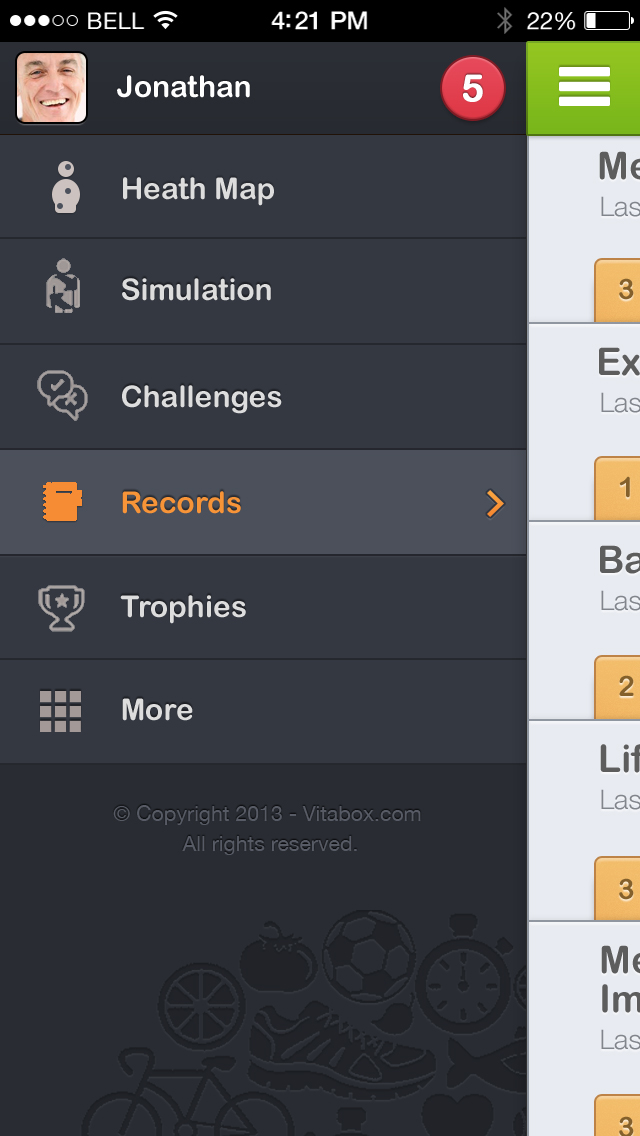Image resolution: width=640 pixels, height=1136 pixels.
Task: Open the Trophies menu entry
Action: [x=183, y=607]
